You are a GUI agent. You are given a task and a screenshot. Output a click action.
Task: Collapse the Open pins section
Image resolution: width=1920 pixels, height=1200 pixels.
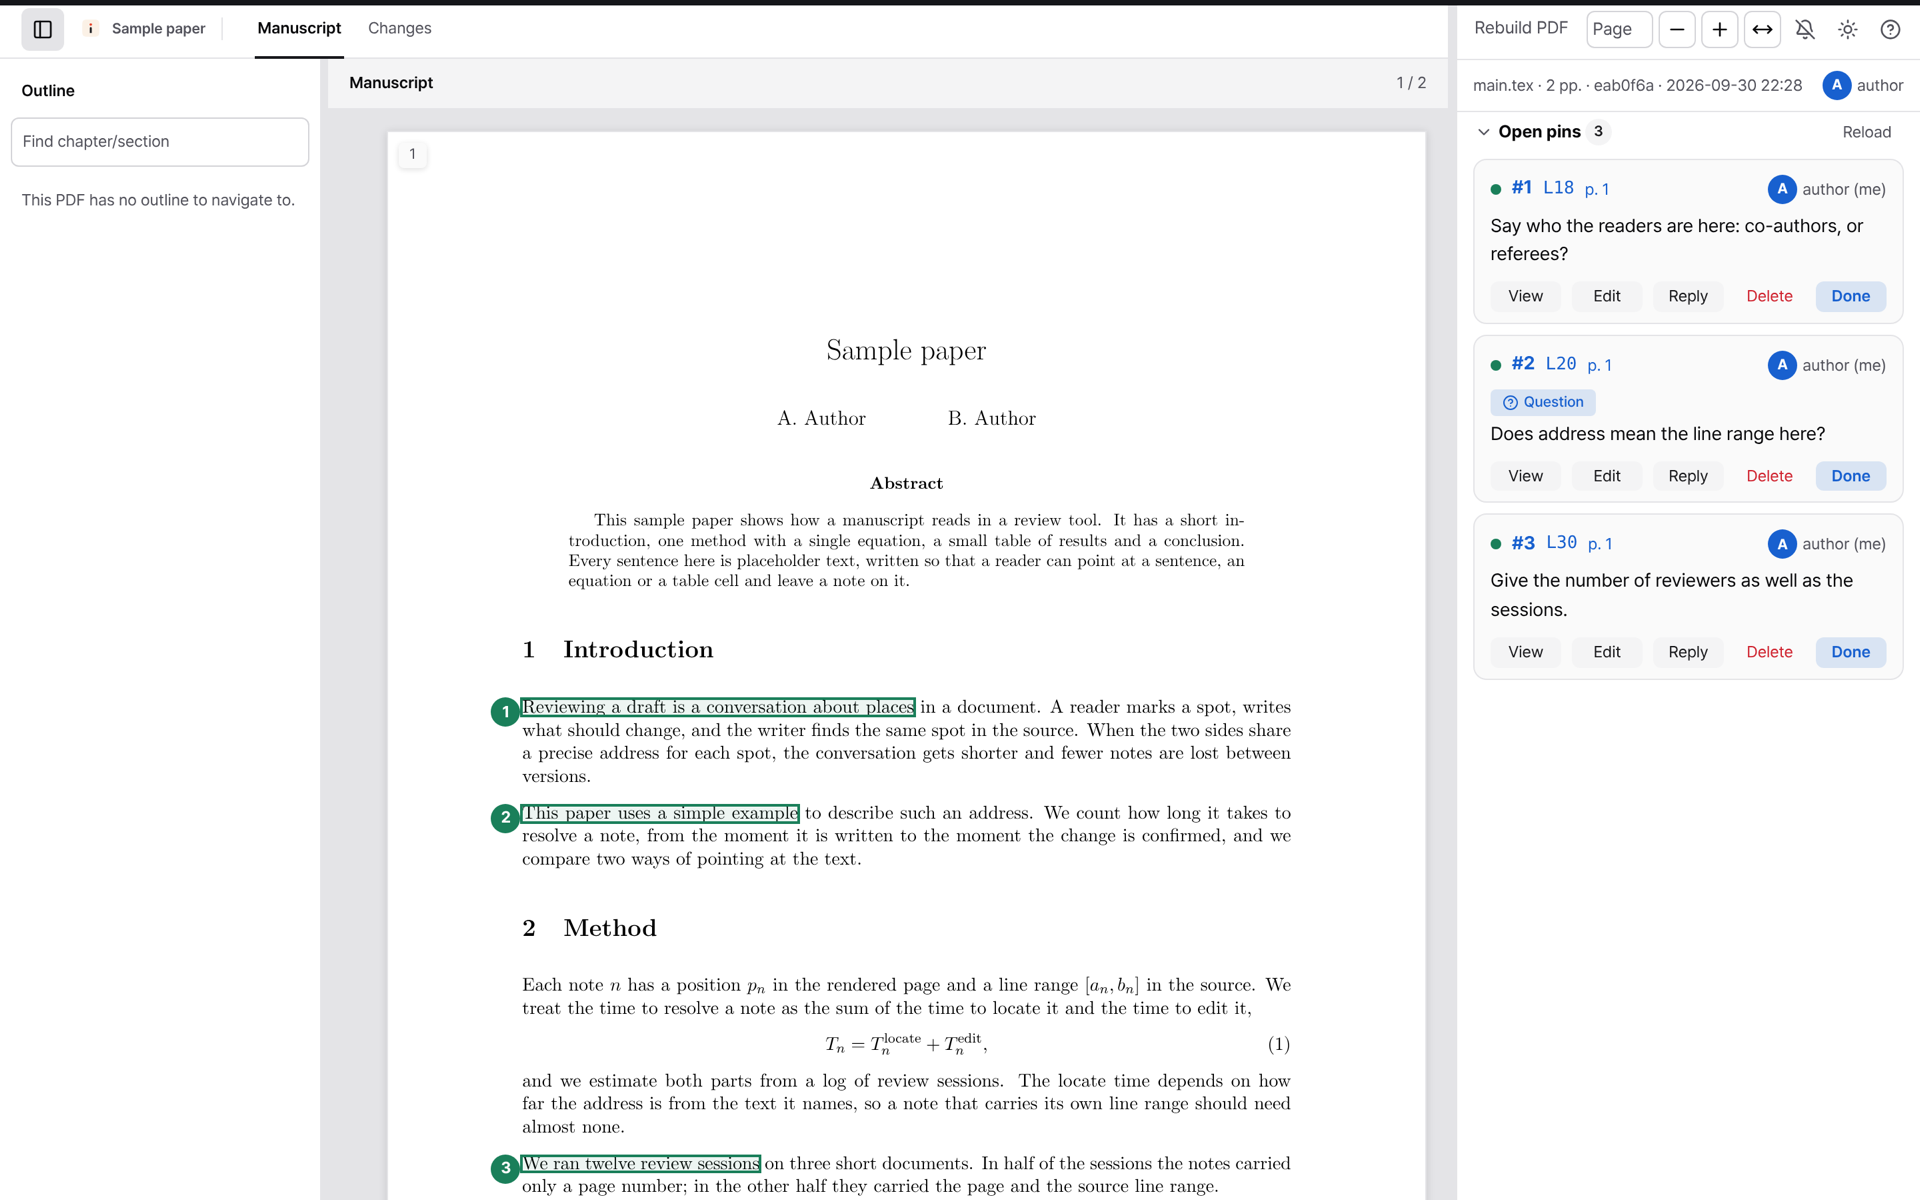point(1484,132)
